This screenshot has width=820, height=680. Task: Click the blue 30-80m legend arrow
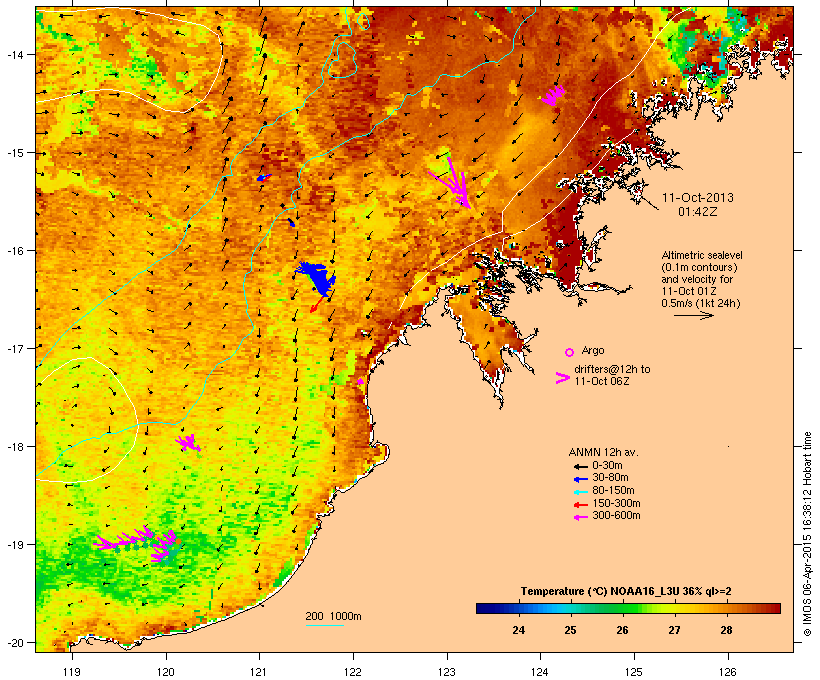[x=580, y=479]
